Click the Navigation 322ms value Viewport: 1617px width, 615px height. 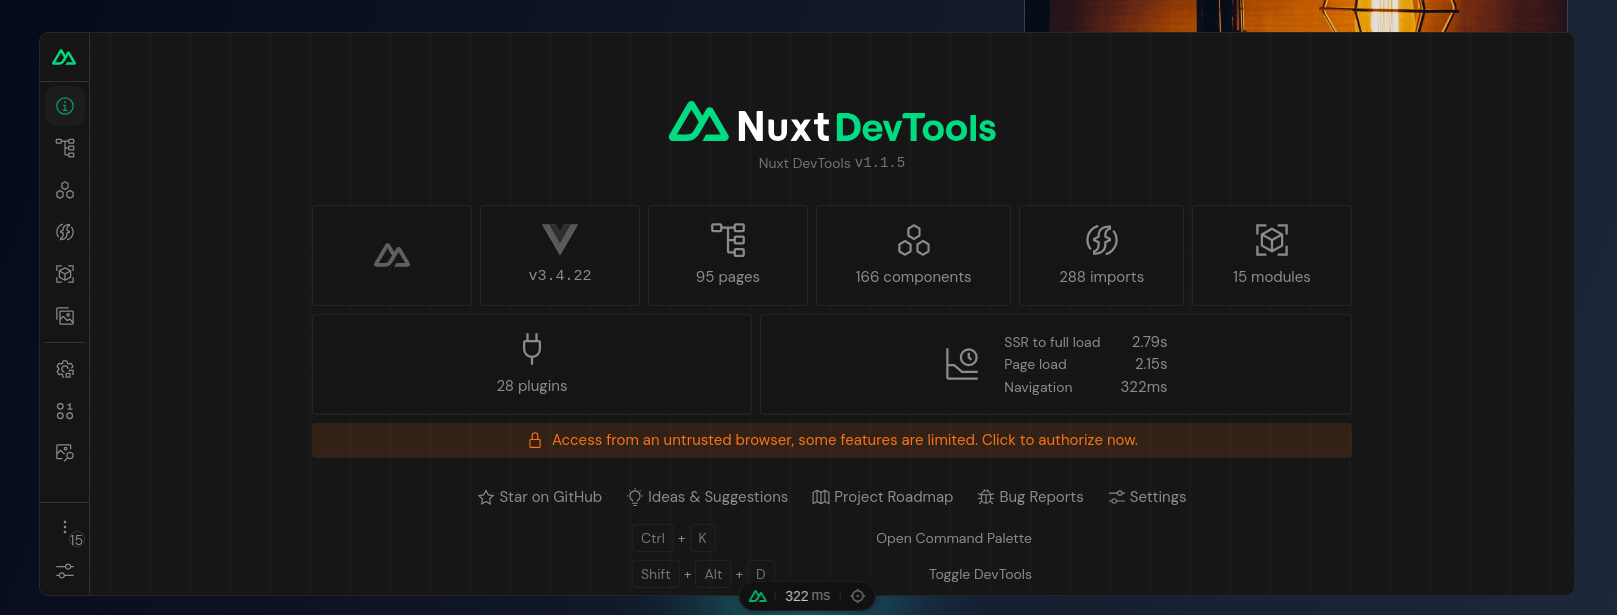tap(1143, 387)
